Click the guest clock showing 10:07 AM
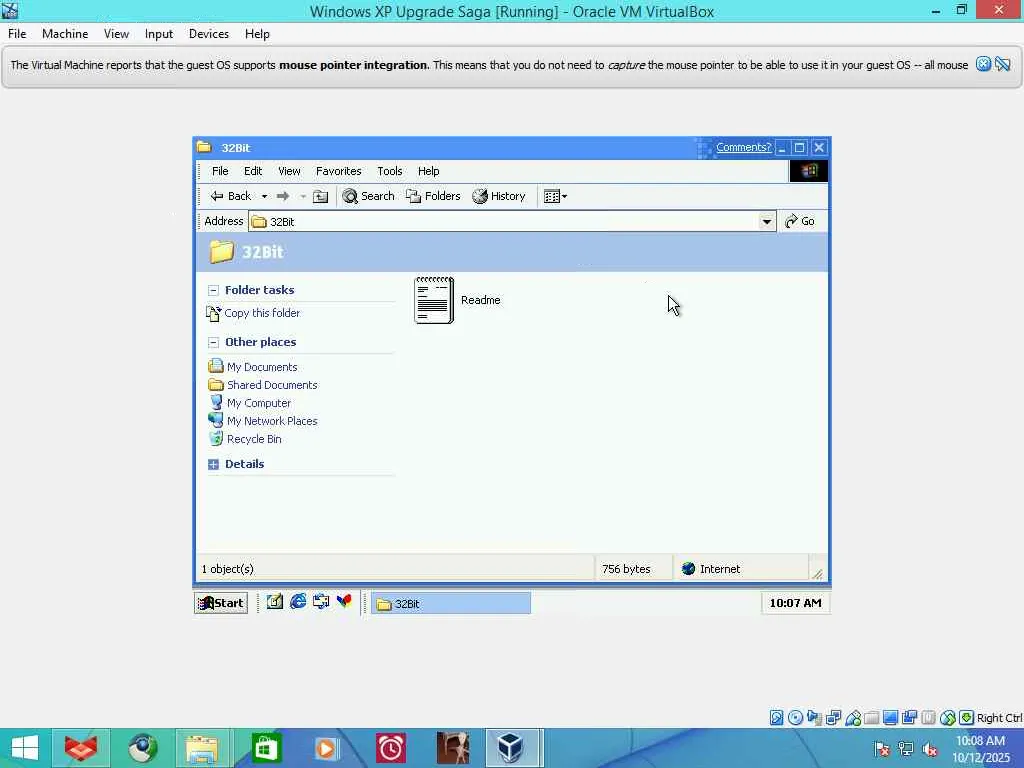This screenshot has width=1024, height=768. pyautogui.click(x=795, y=603)
